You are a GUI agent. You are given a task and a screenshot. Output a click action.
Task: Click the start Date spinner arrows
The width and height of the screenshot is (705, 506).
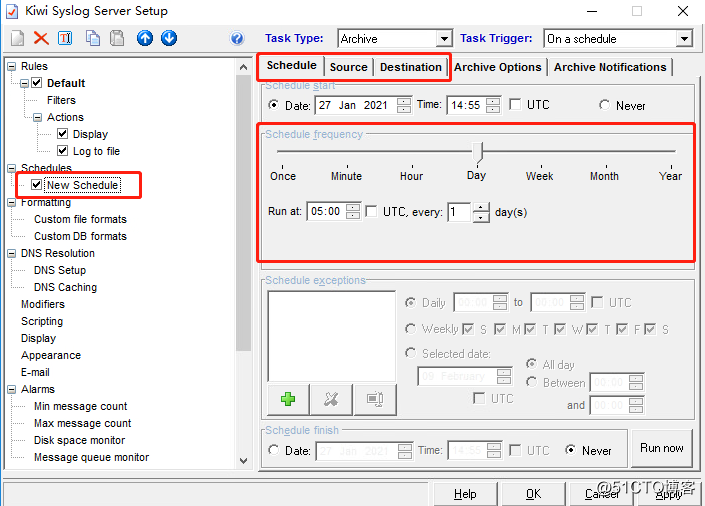404,105
